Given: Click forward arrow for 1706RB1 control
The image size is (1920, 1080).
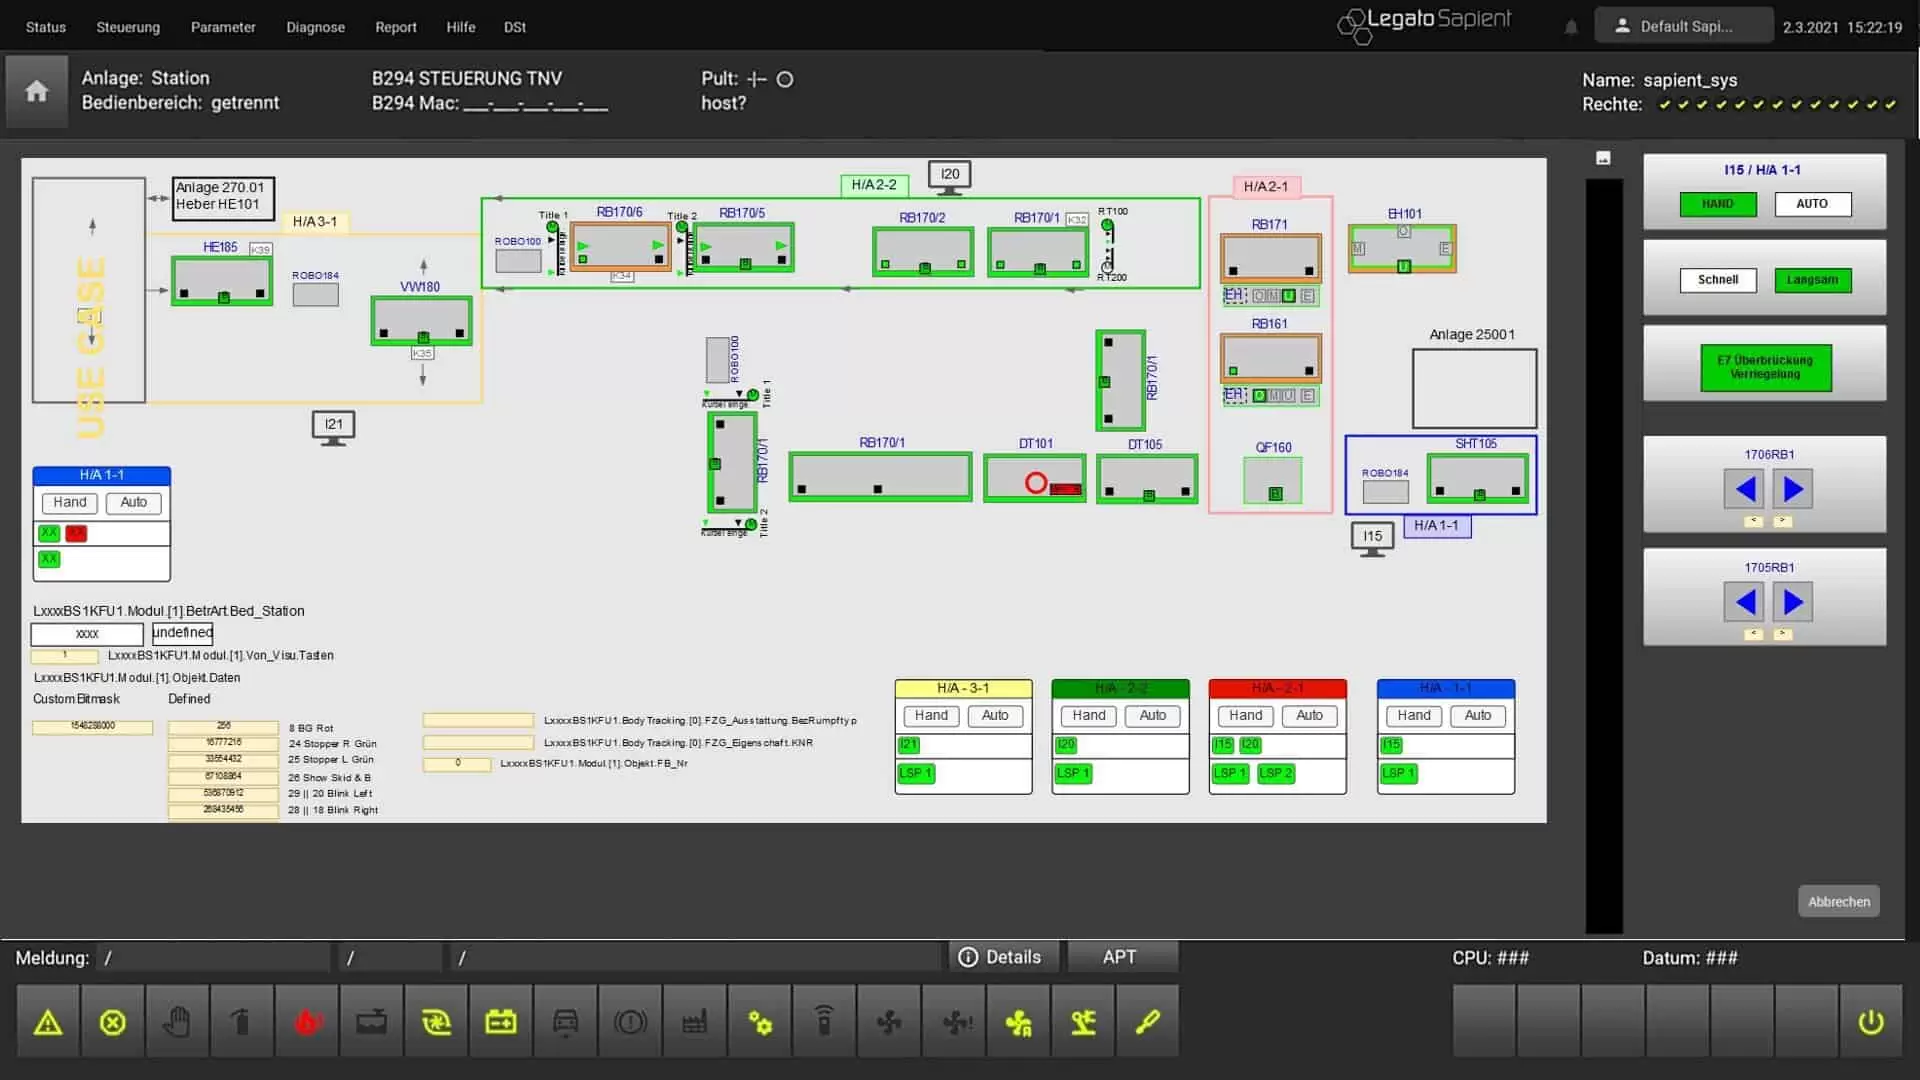Looking at the screenshot, I should pos(1791,488).
